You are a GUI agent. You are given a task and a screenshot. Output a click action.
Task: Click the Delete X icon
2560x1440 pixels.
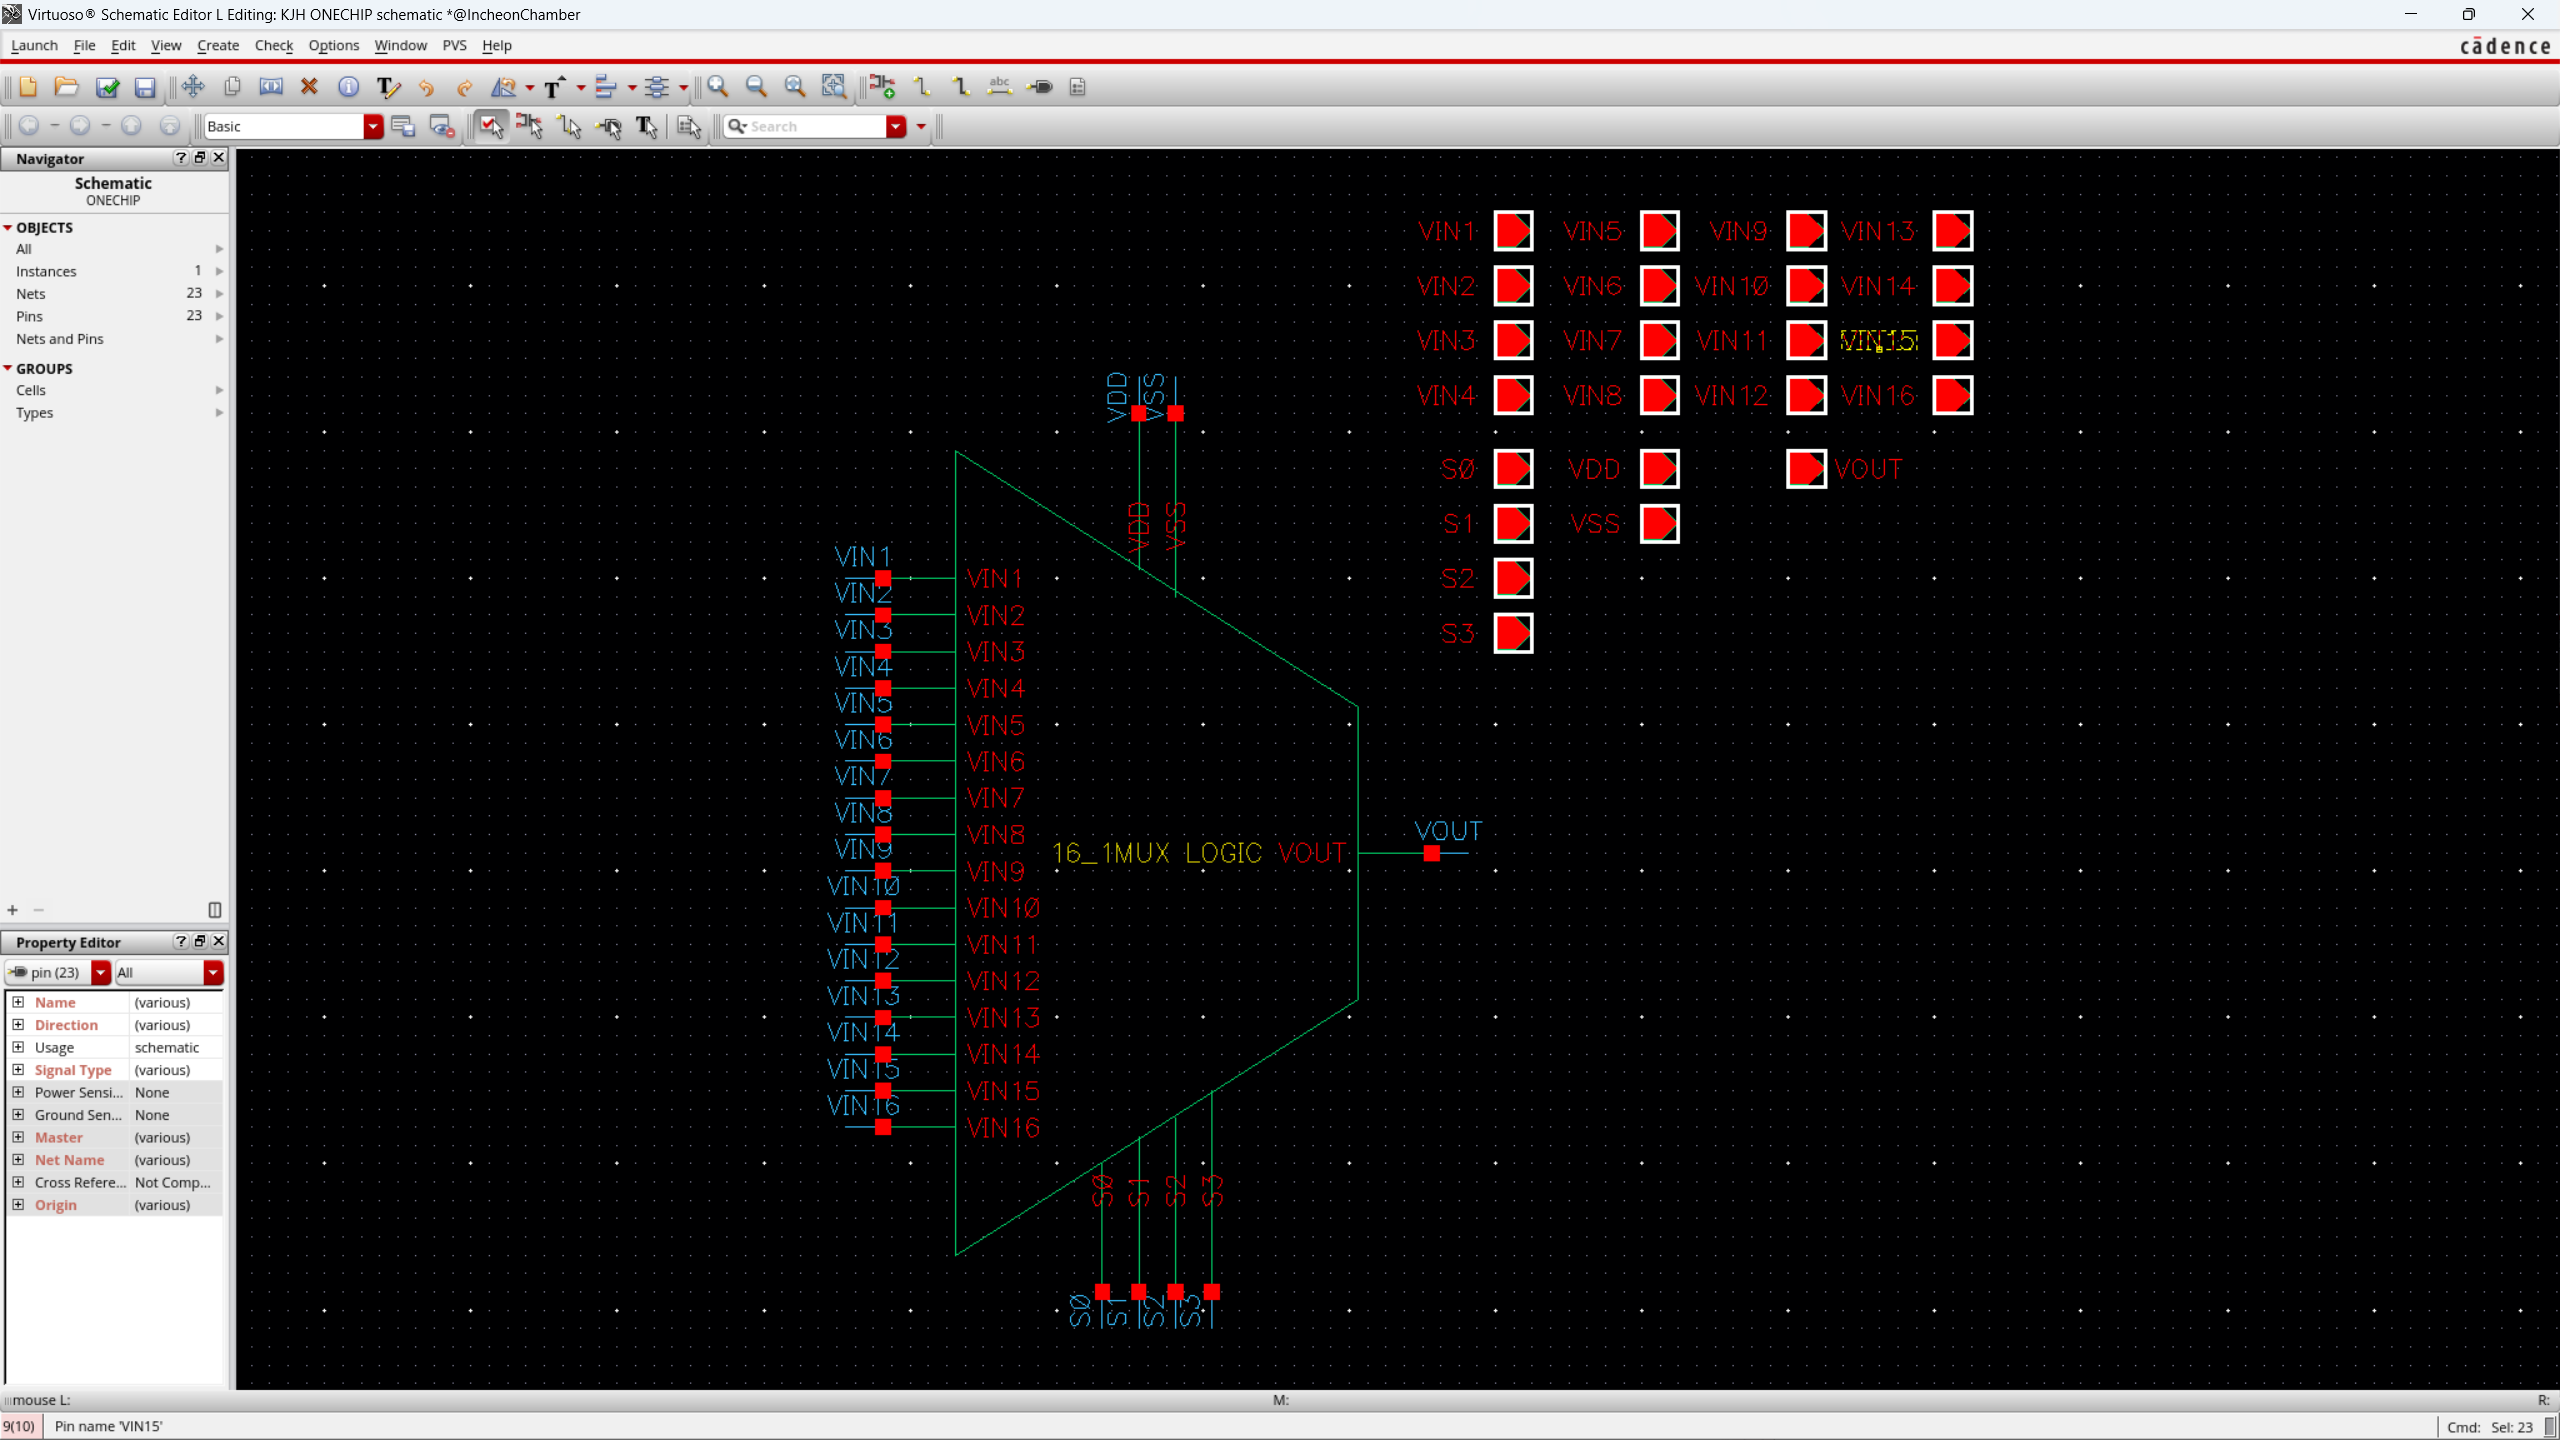point(309,87)
